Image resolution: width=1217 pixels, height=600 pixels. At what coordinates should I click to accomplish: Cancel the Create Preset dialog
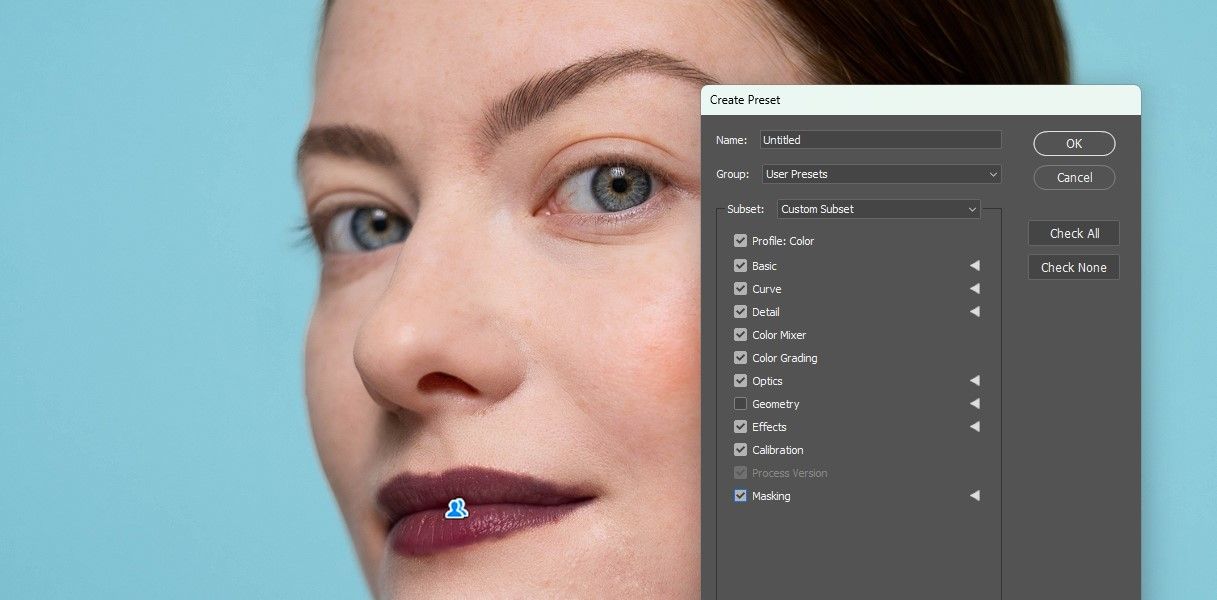[1074, 177]
